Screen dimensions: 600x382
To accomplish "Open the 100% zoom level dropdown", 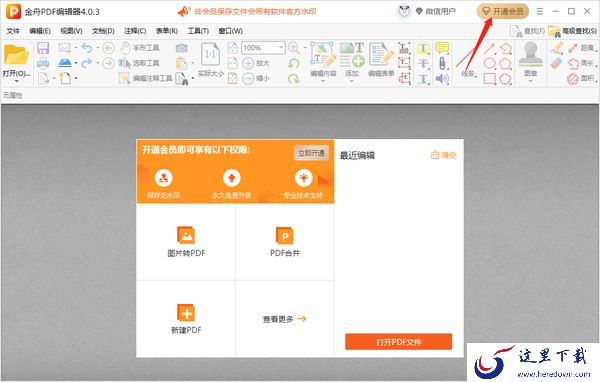I will point(281,48).
